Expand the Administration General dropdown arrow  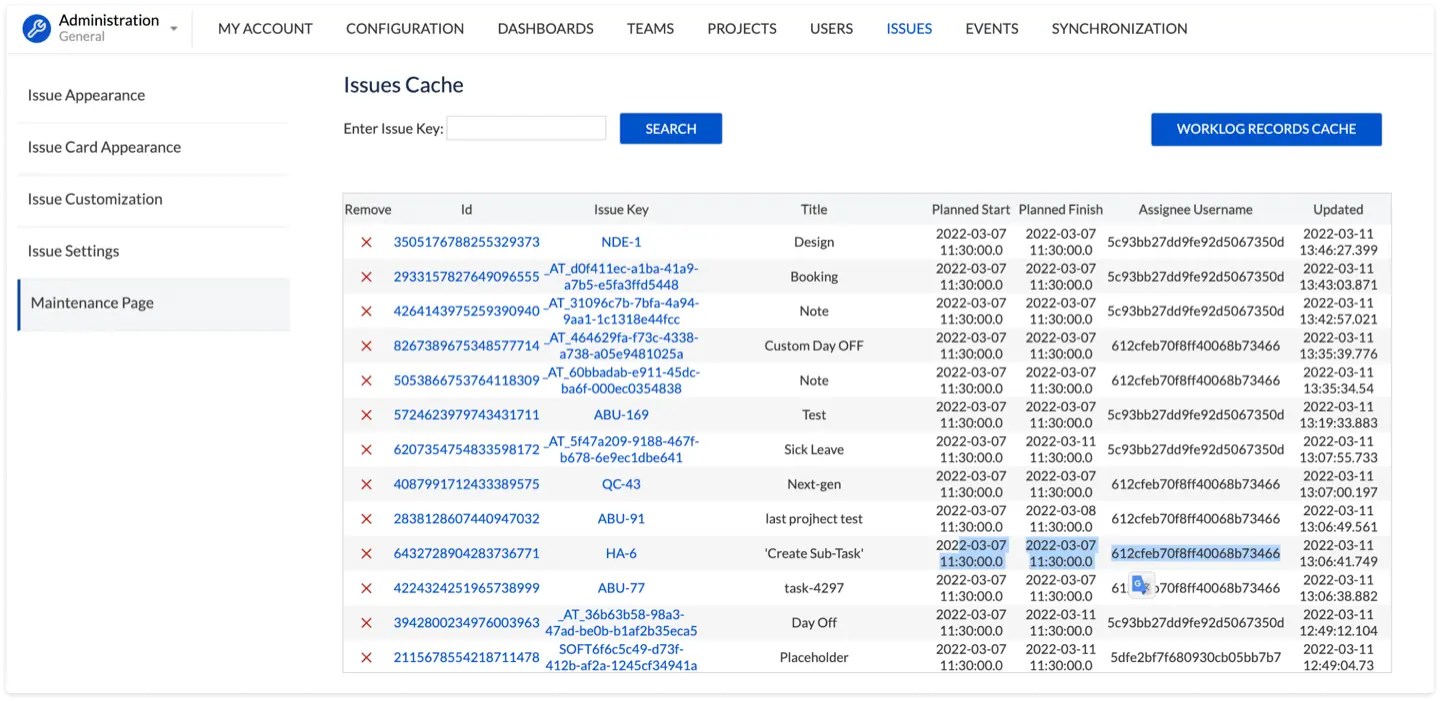pyautogui.click(x=174, y=29)
